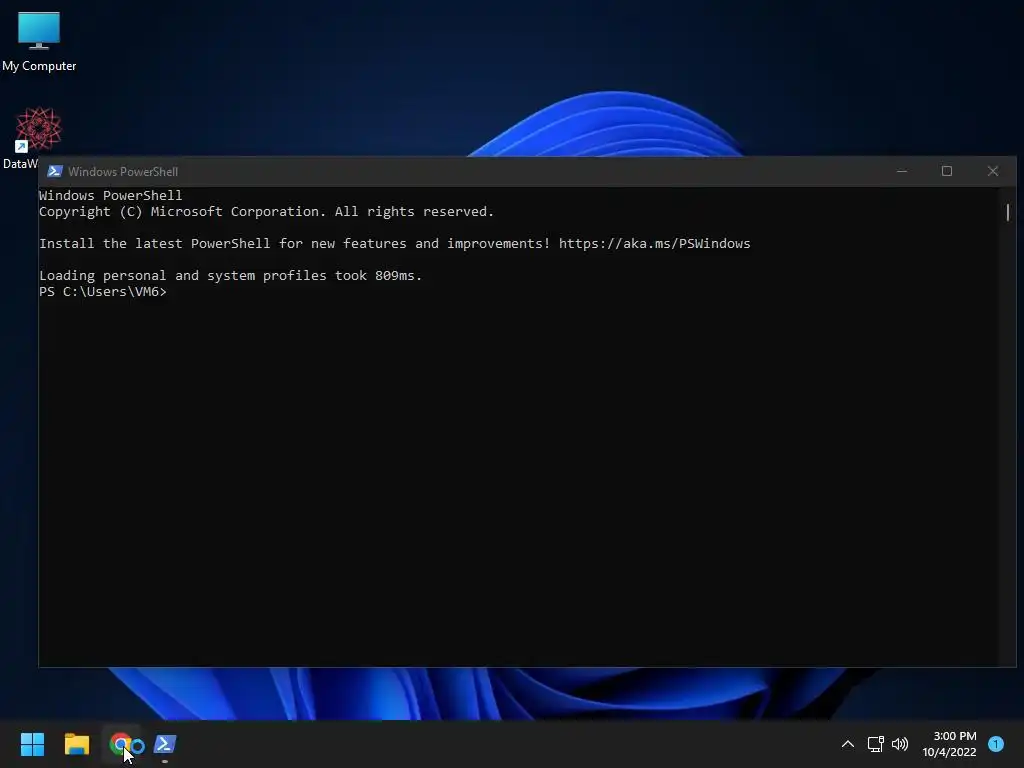Close the Windows PowerShell window
The width and height of the screenshot is (1024, 768).
coord(993,171)
